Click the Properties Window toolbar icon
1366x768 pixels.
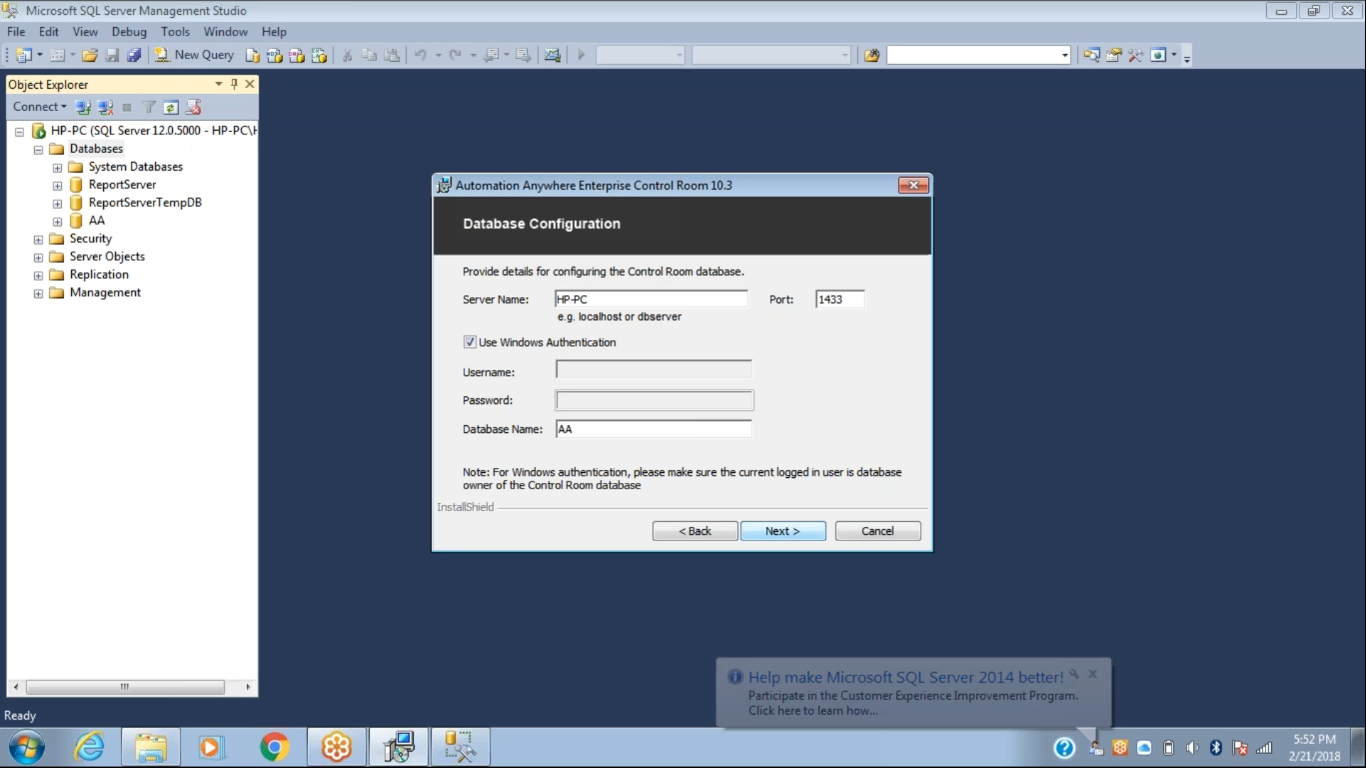coord(1113,55)
